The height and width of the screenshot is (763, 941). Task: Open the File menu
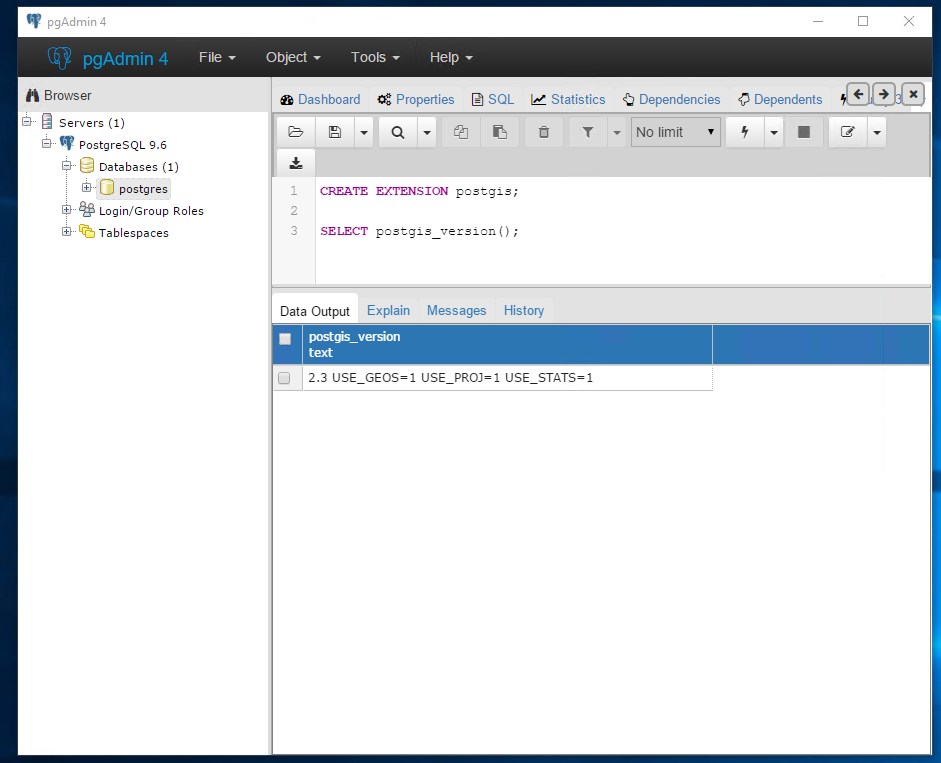217,58
